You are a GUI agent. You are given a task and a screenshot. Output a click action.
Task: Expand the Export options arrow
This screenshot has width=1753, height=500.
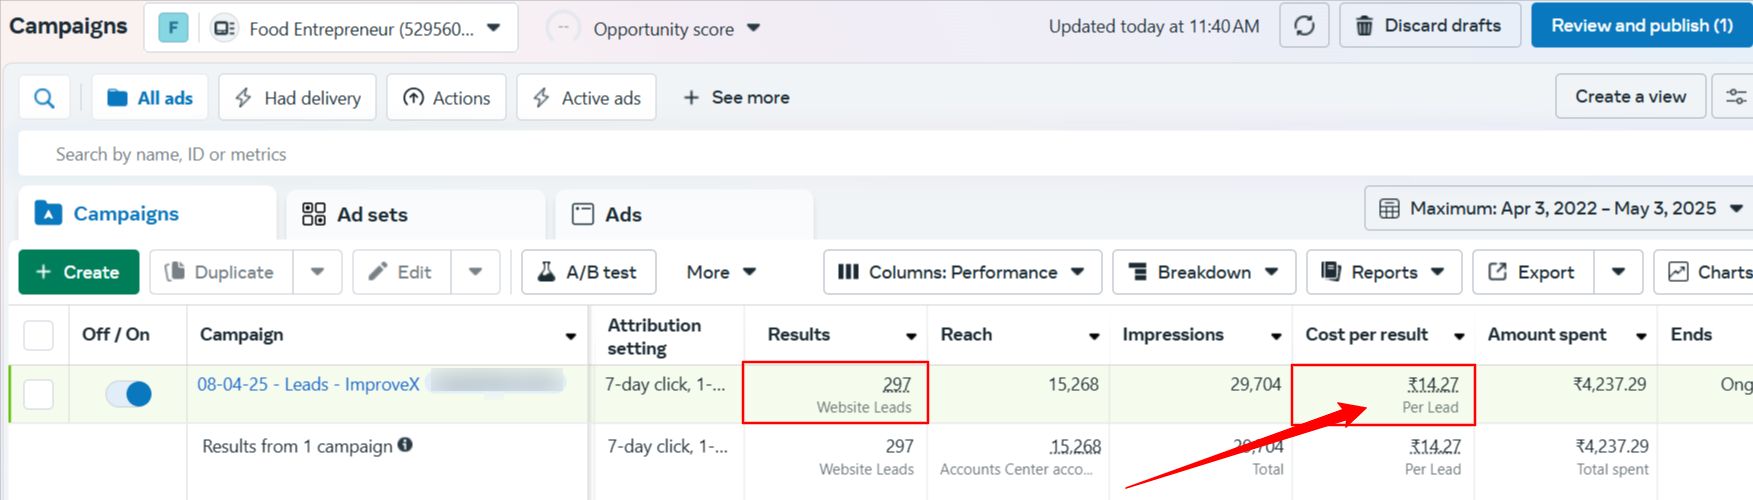point(1618,272)
